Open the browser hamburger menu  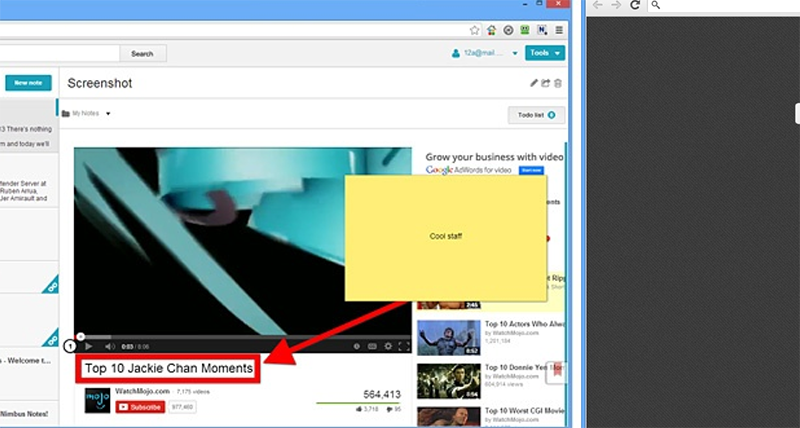tap(559, 30)
